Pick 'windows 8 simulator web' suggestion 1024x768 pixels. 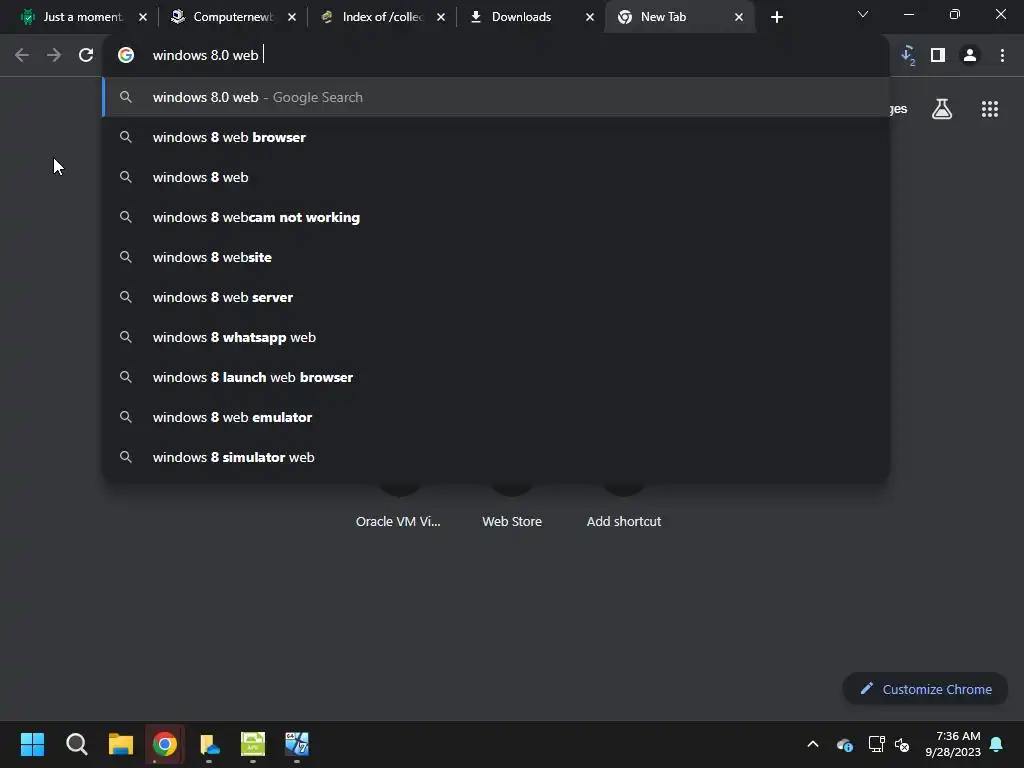[496, 457]
